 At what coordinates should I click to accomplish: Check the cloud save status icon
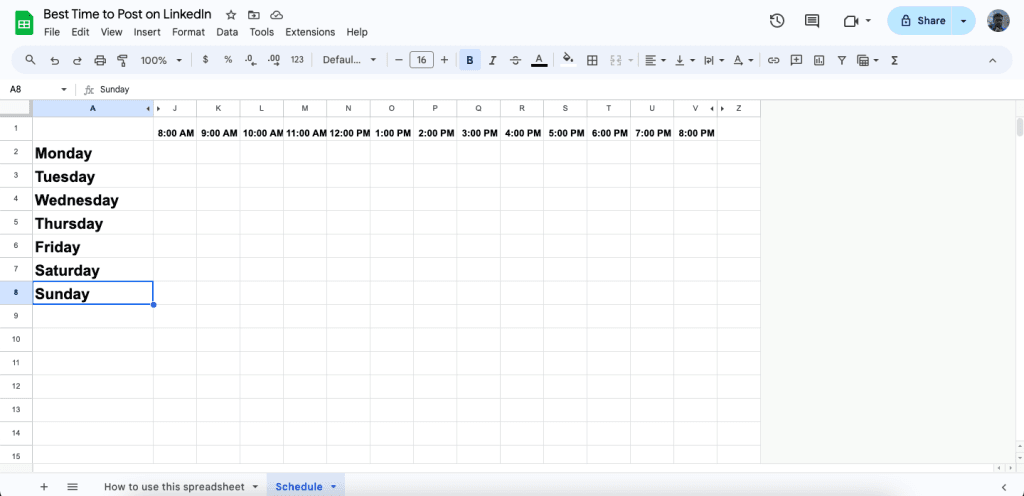[x=276, y=15]
